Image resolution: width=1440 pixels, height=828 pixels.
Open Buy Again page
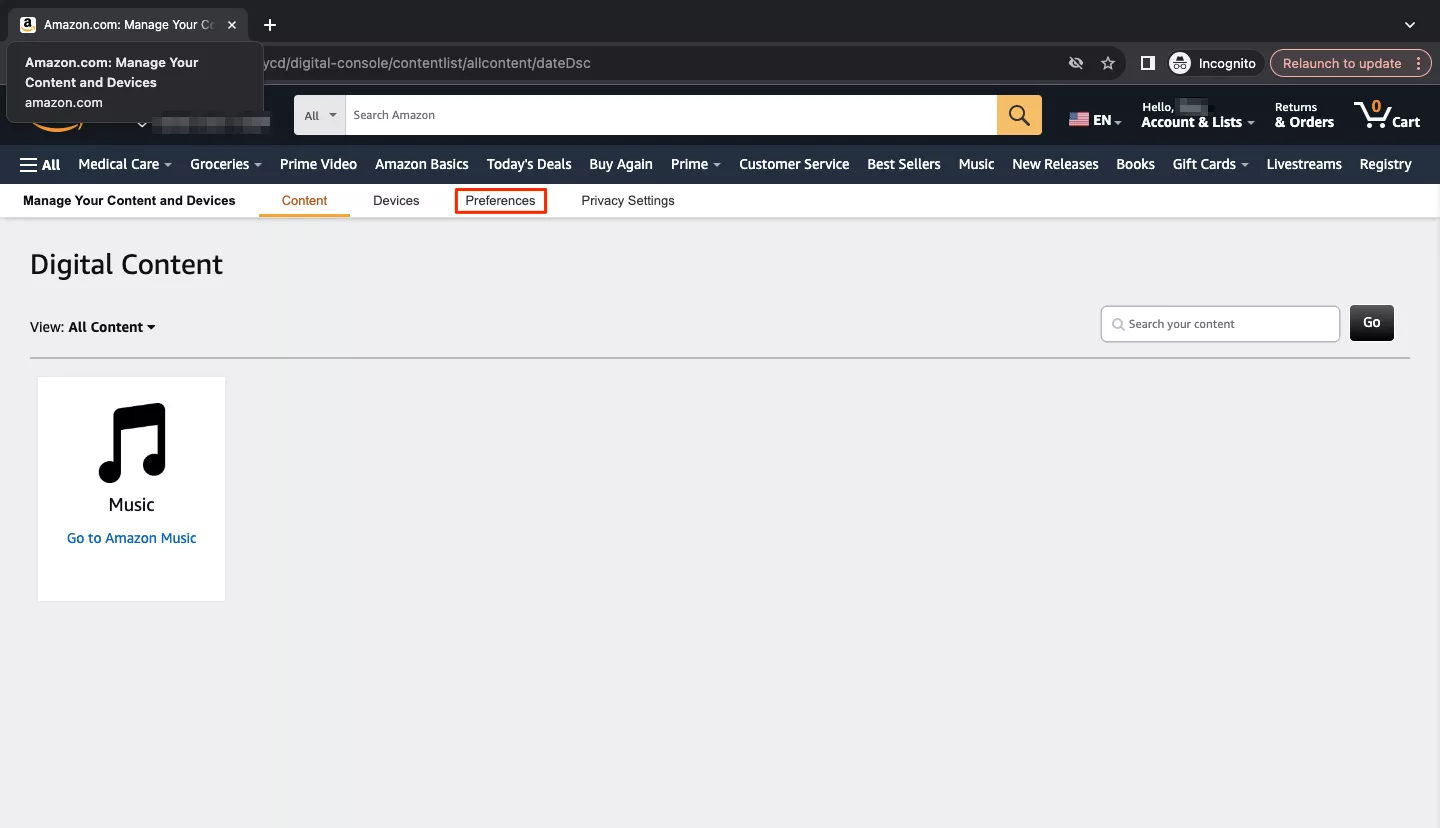[621, 164]
